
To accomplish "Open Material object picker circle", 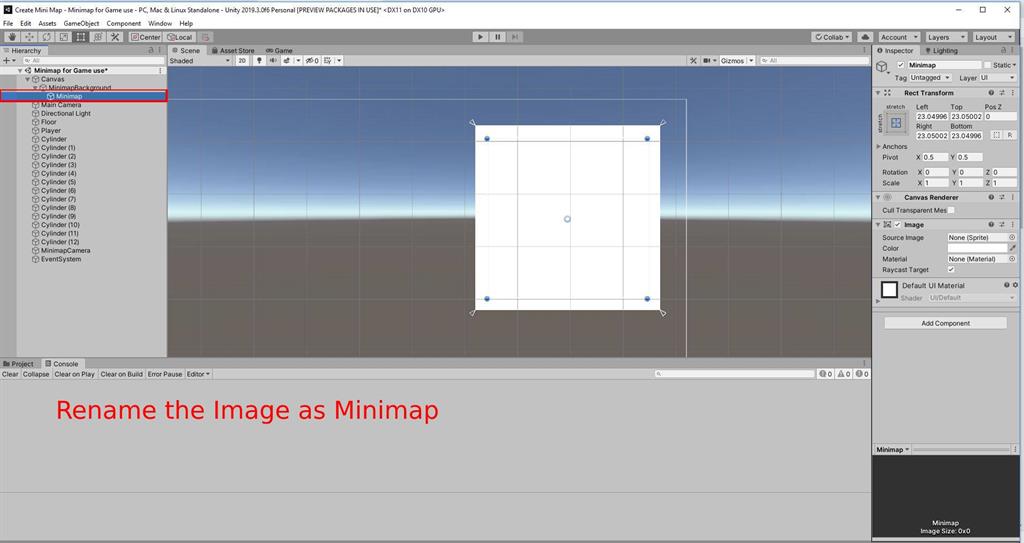I will pyautogui.click(x=1012, y=259).
